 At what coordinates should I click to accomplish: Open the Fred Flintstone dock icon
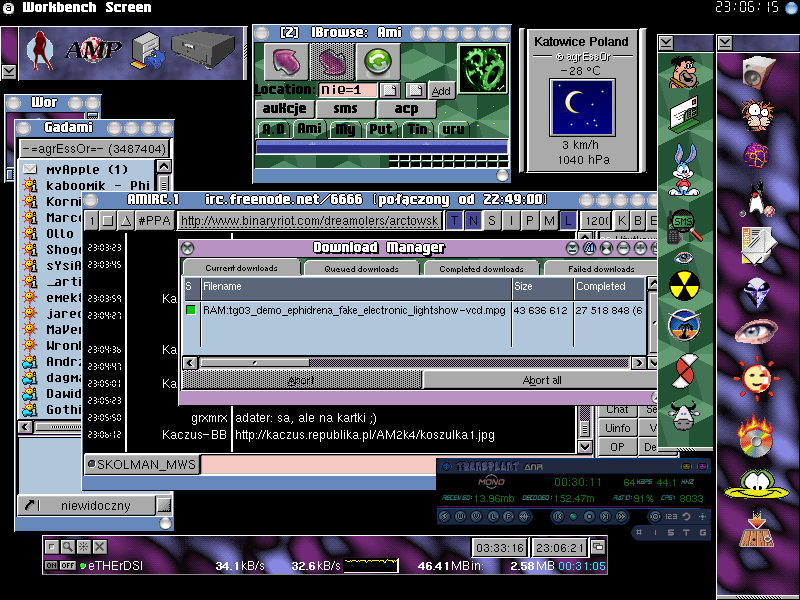click(684, 71)
